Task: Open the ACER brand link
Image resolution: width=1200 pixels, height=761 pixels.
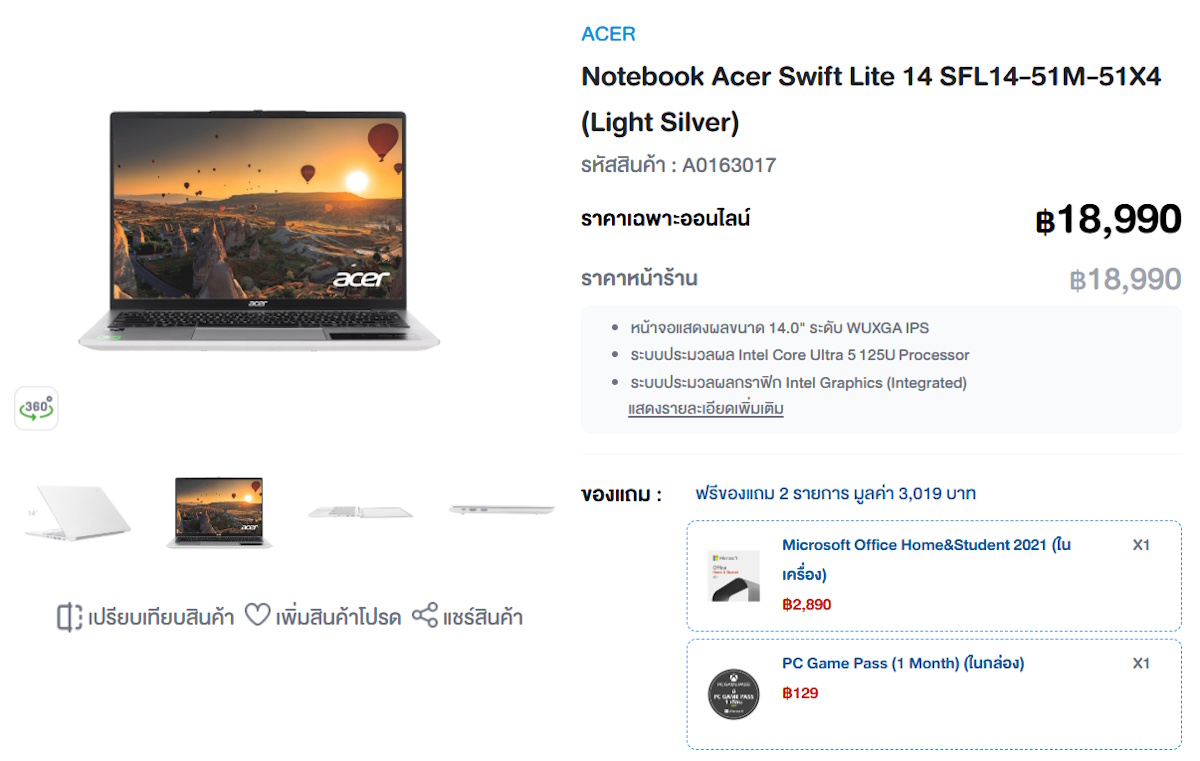Action: click(x=608, y=34)
